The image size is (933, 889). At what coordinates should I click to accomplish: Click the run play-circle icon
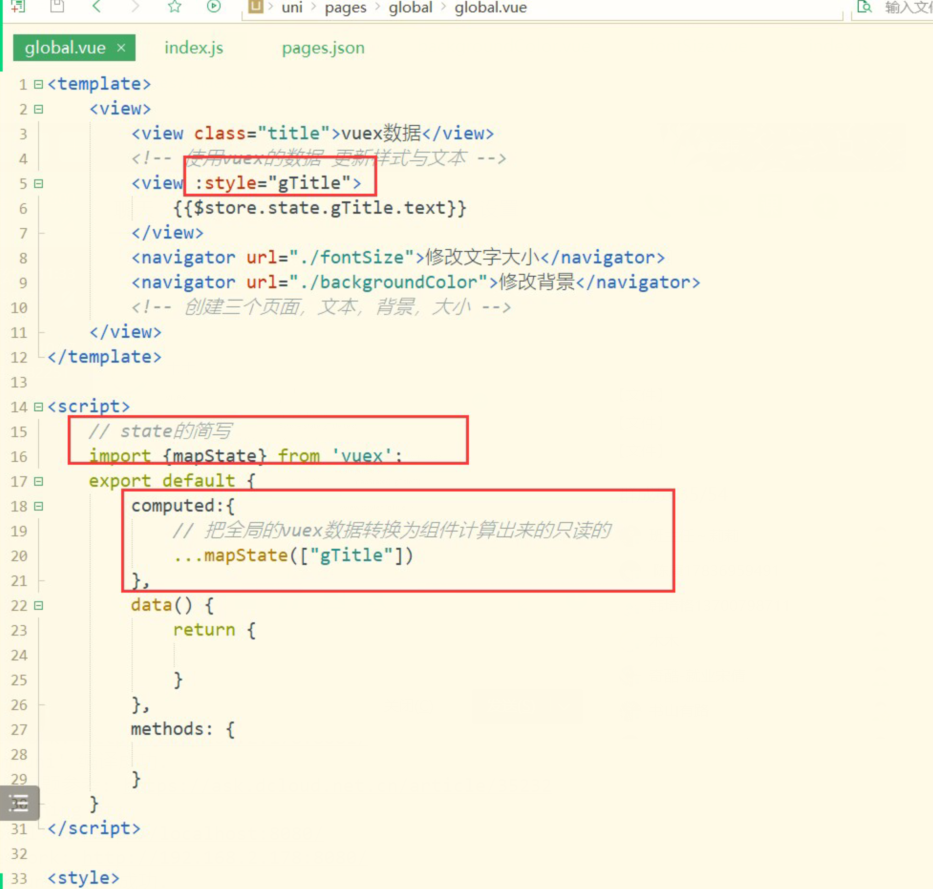coord(214,7)
